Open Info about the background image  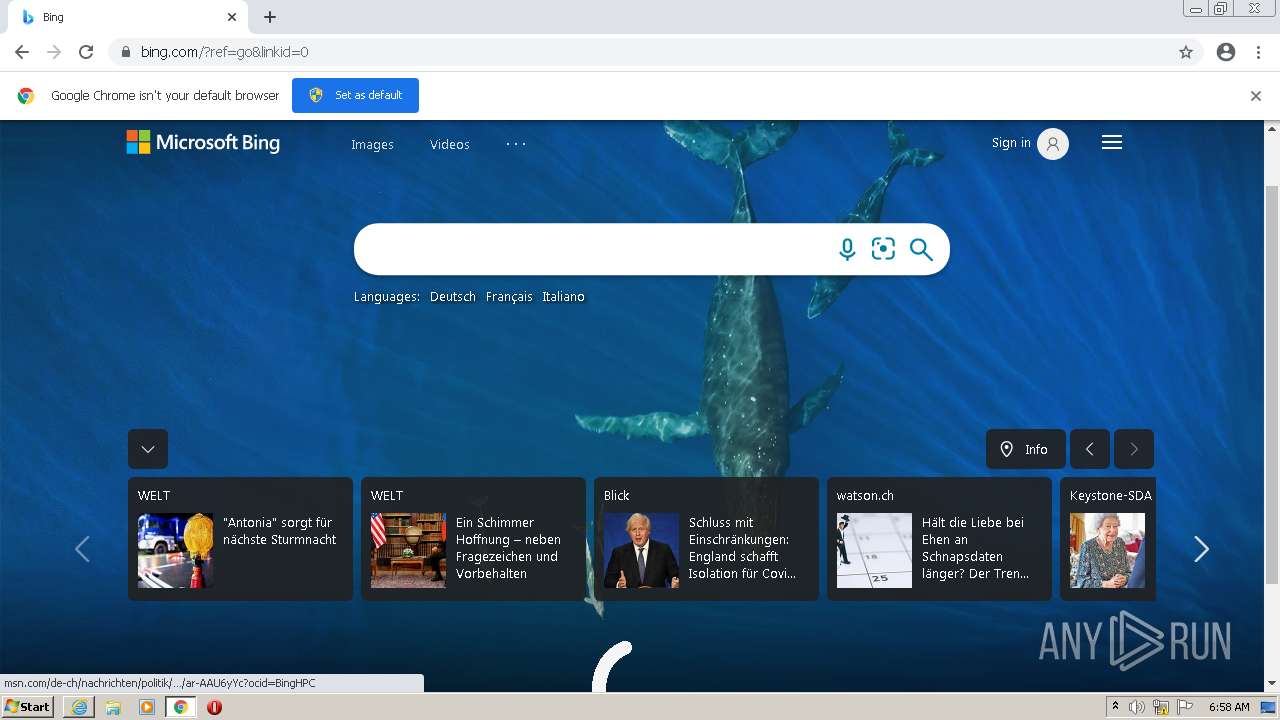(x=1026, y=449)
